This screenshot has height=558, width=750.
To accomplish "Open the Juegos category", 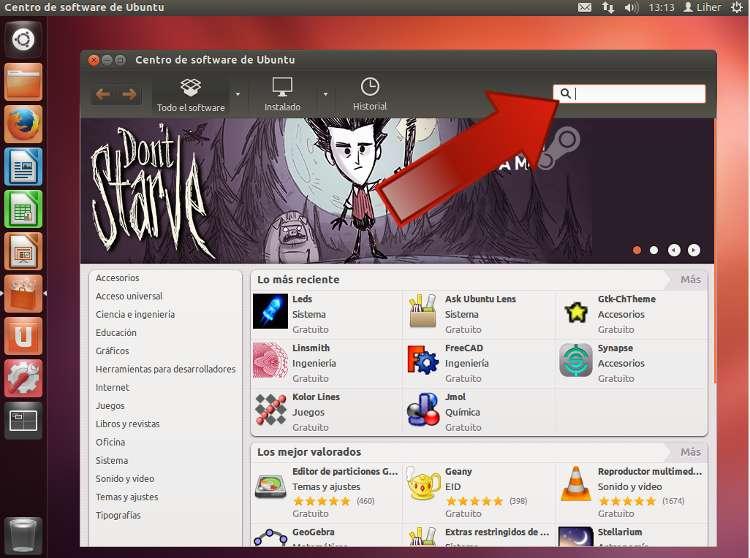I will (110, 405).
